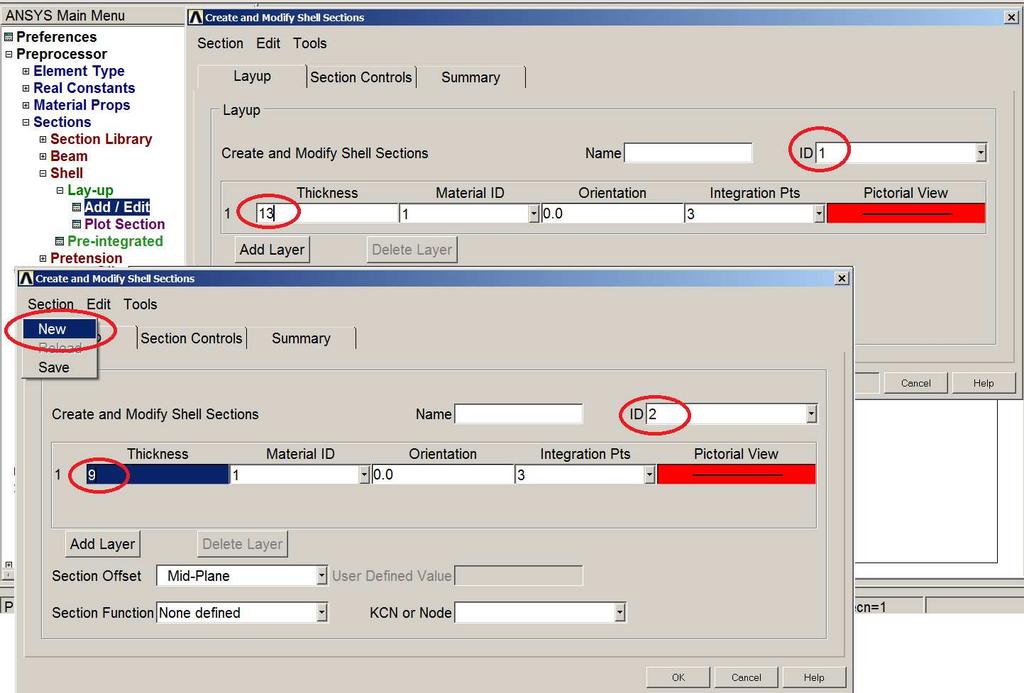Click Orientation field in back window

point(612,213)
